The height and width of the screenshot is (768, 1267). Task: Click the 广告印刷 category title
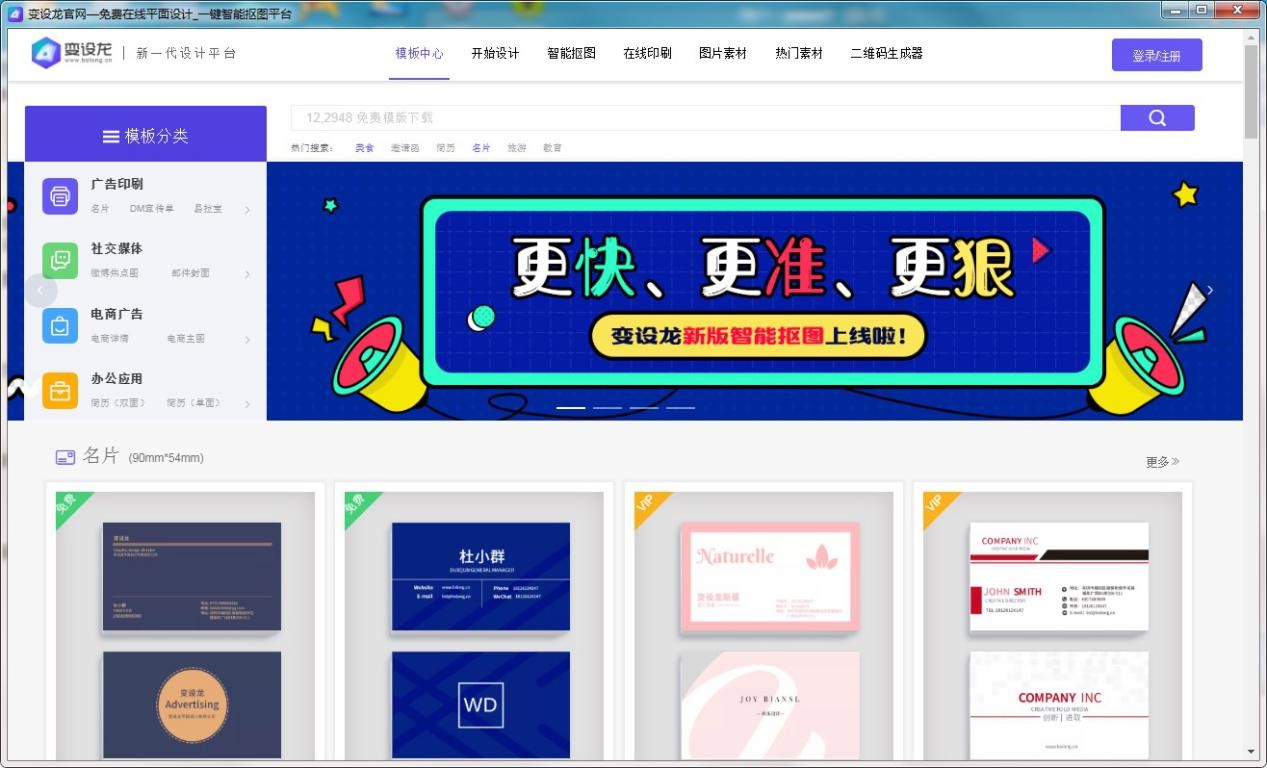[117, 185]
